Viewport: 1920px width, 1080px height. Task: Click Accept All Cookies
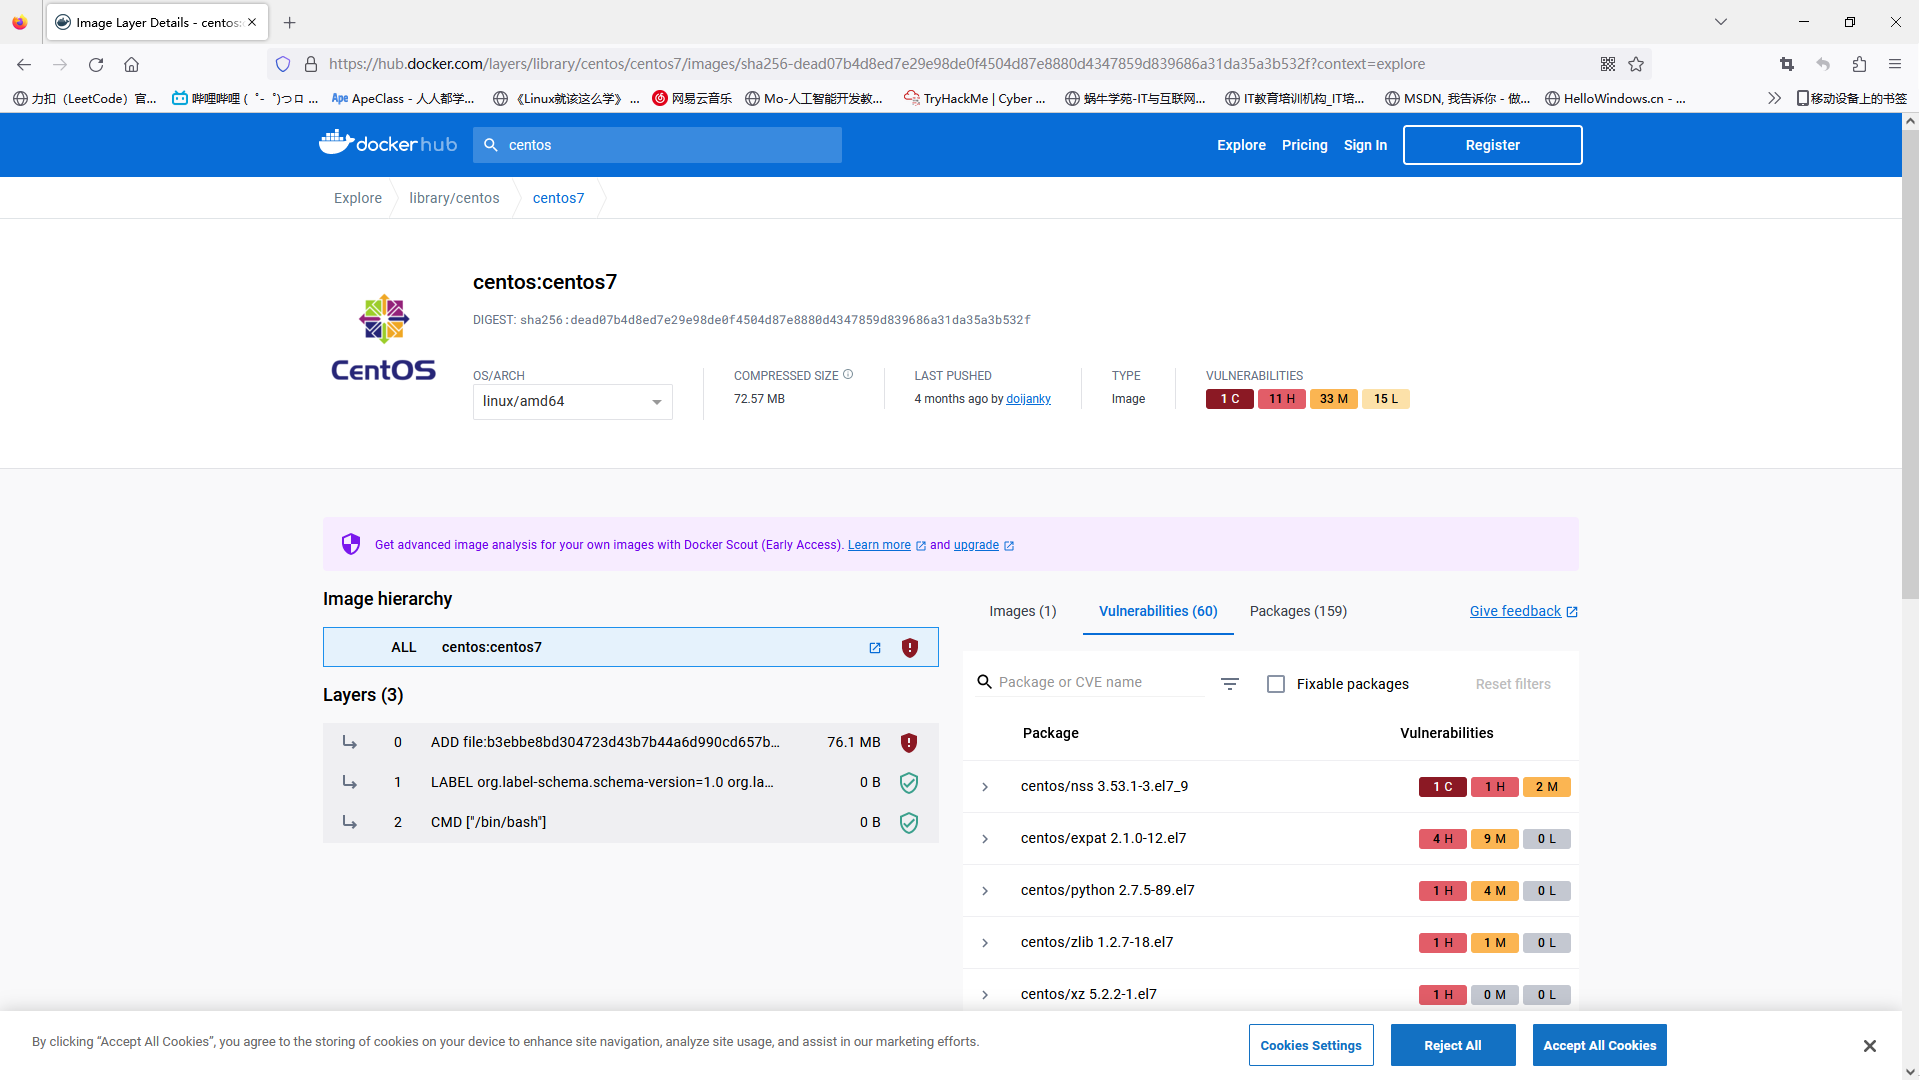[1599, 1045]
